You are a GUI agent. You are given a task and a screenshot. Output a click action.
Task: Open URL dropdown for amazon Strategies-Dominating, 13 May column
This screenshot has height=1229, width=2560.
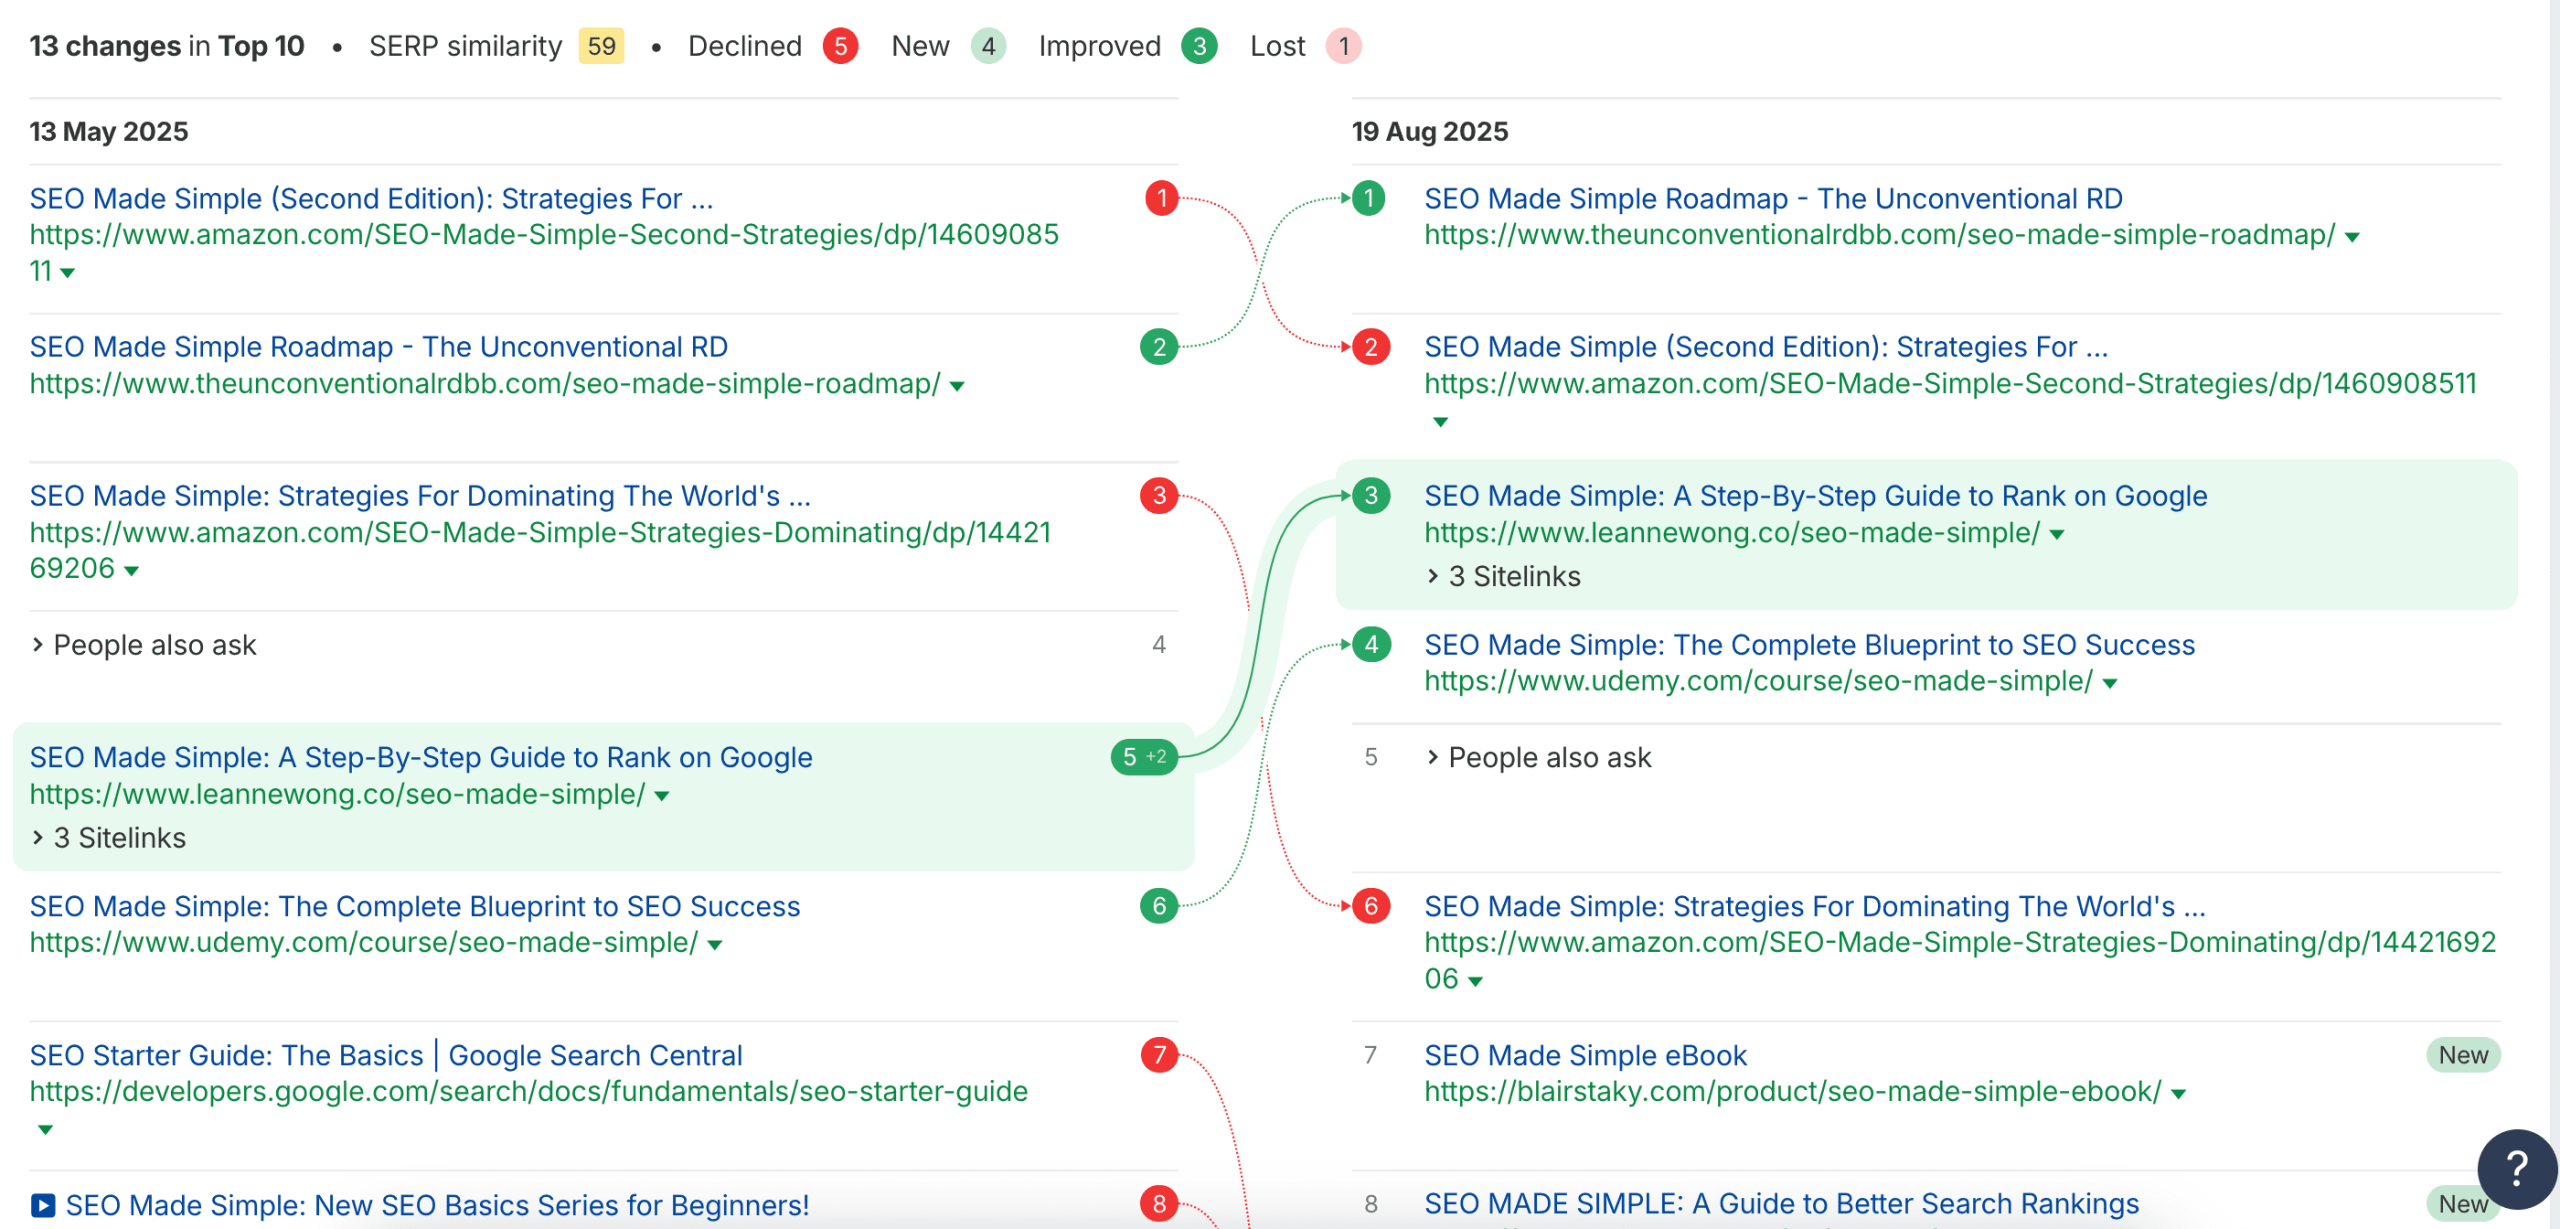pyautogui.click(x=131, y=571)
